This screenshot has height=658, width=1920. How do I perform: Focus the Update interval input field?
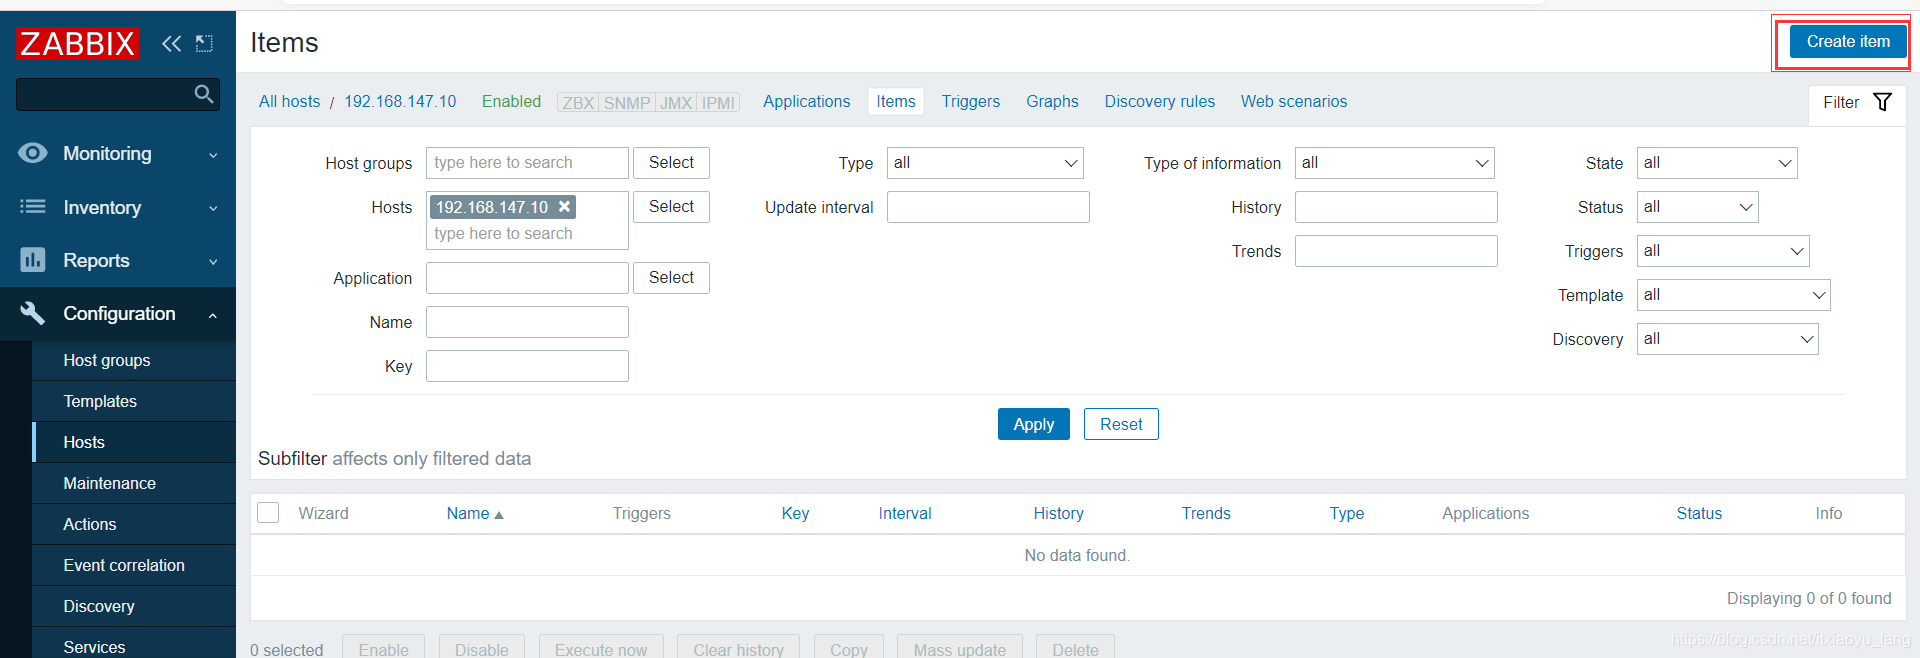click(988, 207)
